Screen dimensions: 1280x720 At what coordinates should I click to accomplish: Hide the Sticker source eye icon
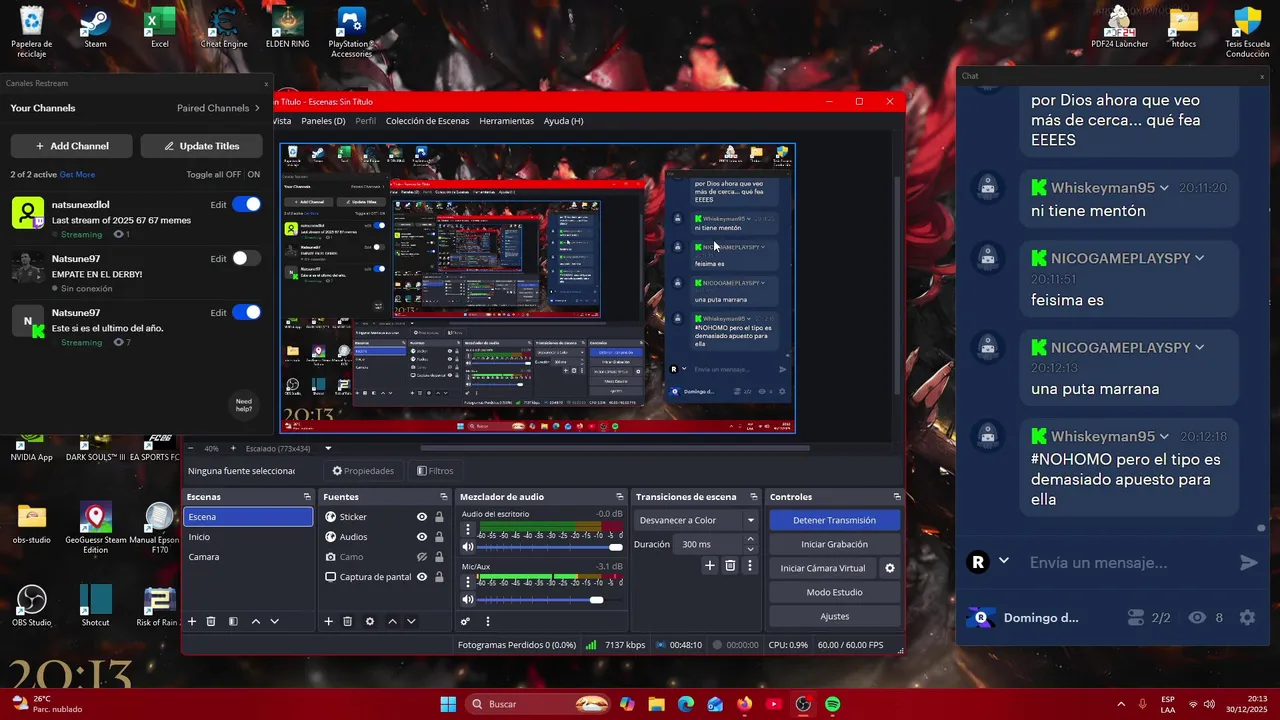click(x=422, y=517)
